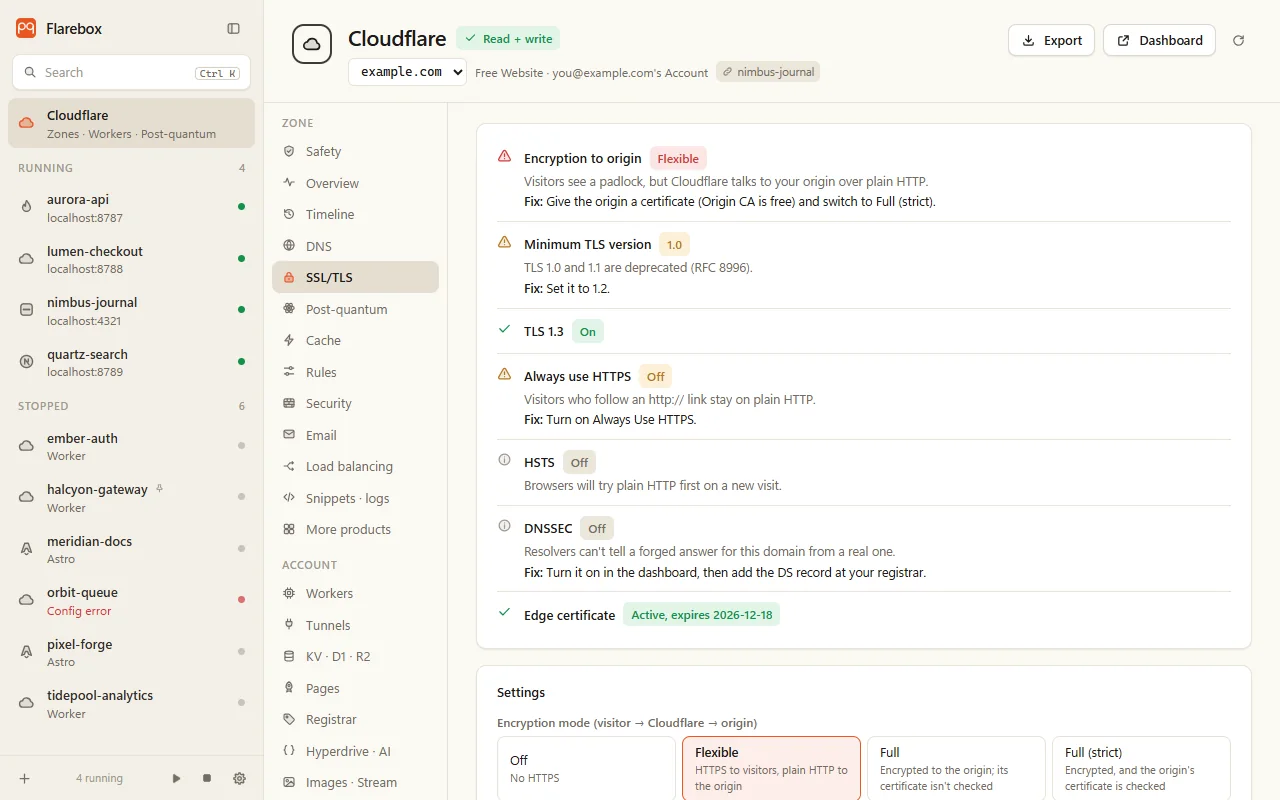Click the 'Active, expires 2026-12-18' badge
Image resolution: width=1280 pixels, height=800 pixels.
point(701,614)
